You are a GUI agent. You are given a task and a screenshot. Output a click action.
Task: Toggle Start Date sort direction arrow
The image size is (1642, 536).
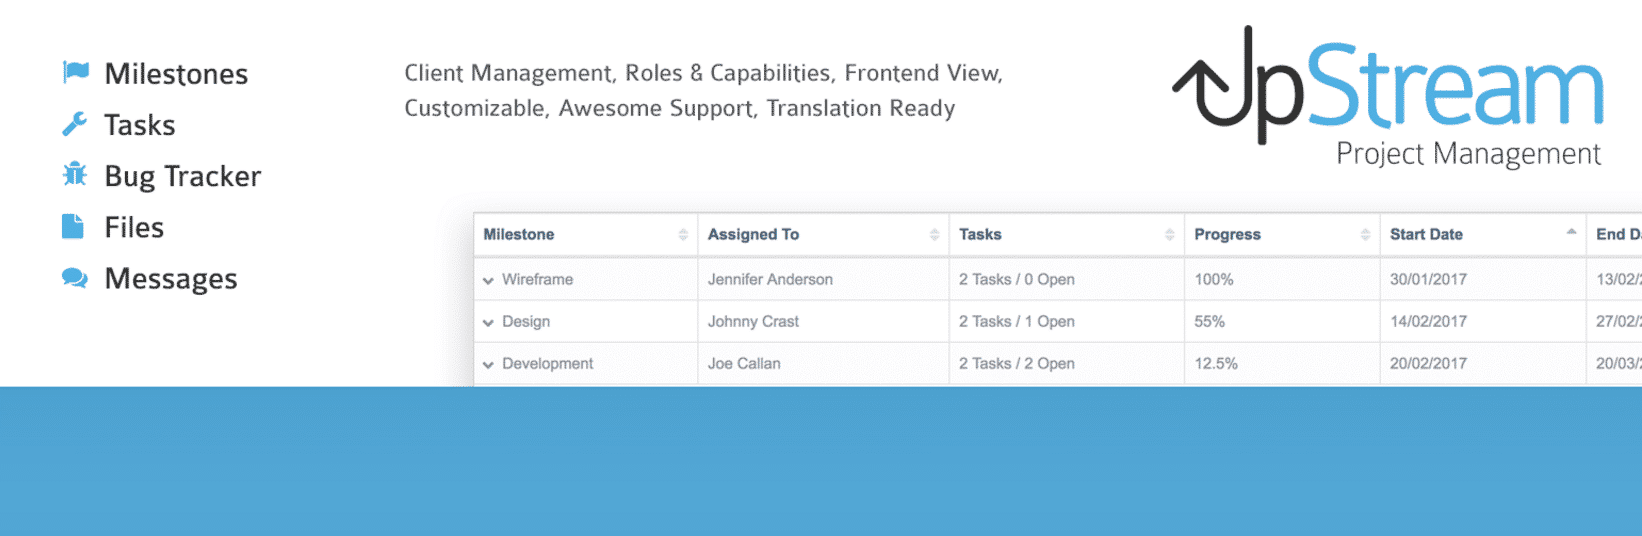tap(1571, 232)
